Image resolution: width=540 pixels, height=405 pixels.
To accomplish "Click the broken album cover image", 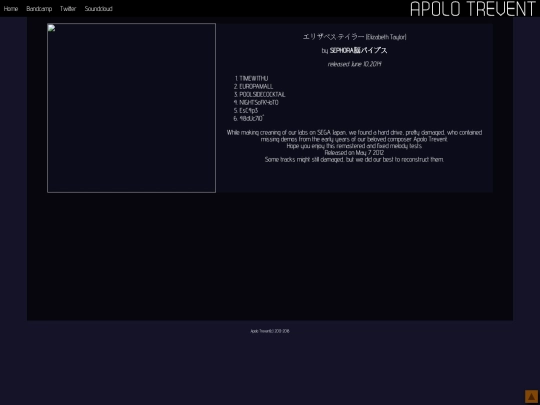I will tap(132, 108).
